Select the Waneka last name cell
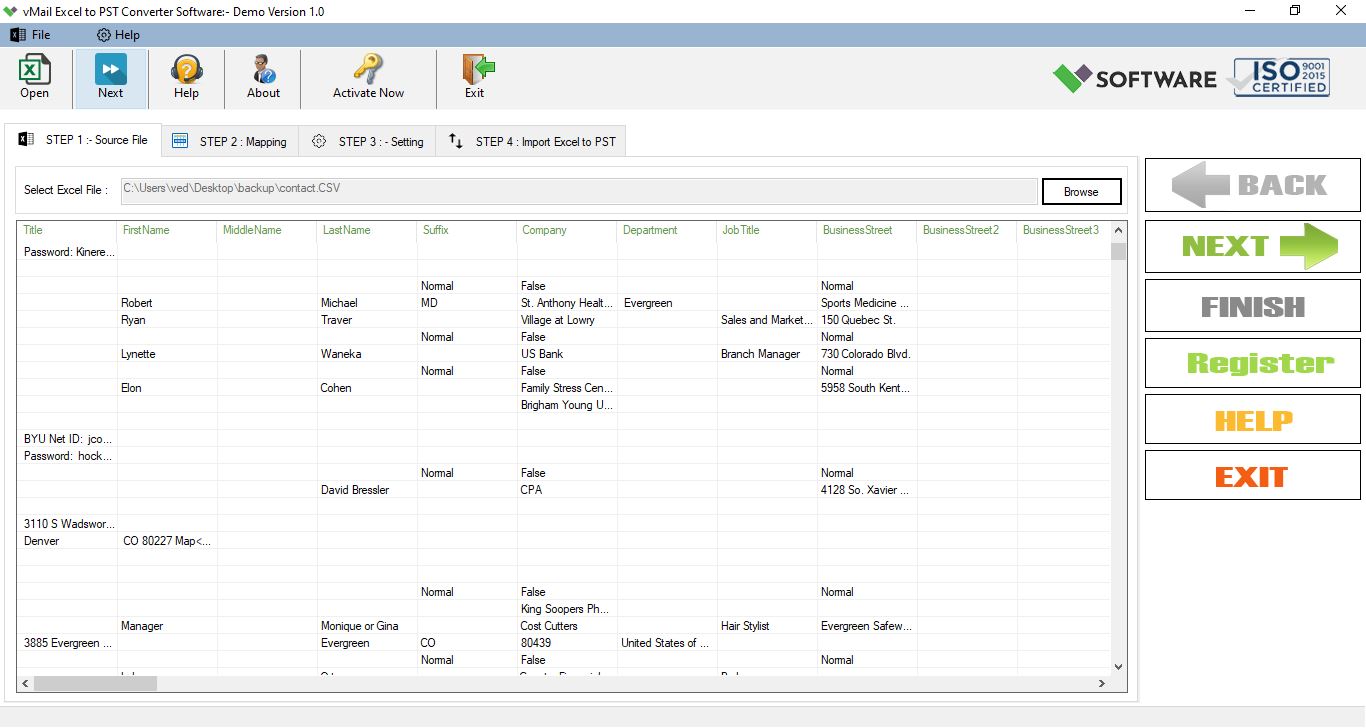1366x728 pixels. [x=367, y=354]
